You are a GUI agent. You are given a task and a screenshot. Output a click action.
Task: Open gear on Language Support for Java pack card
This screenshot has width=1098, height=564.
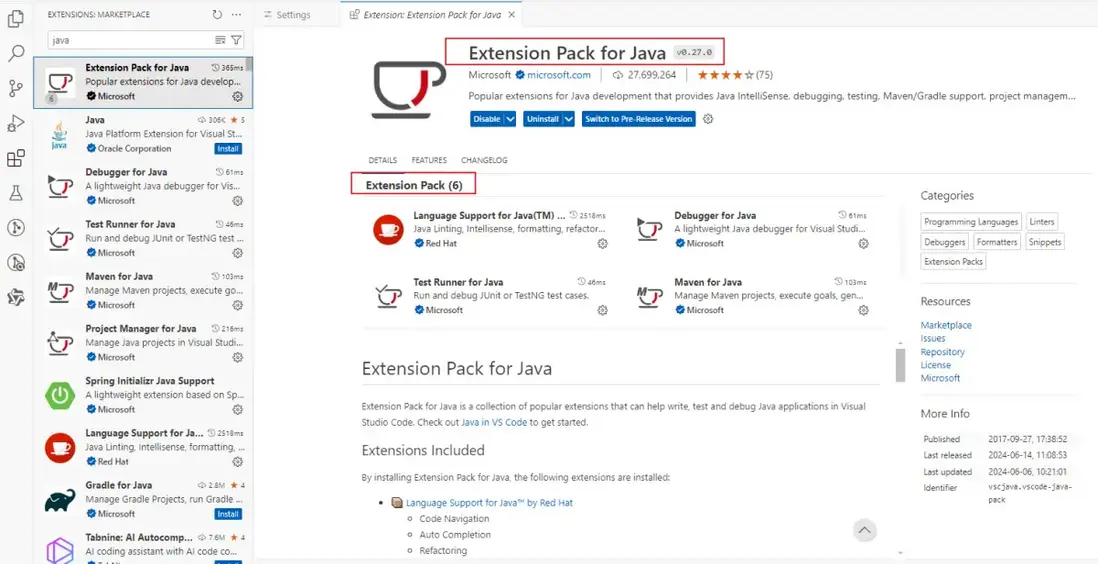click(x=602, y=243)
